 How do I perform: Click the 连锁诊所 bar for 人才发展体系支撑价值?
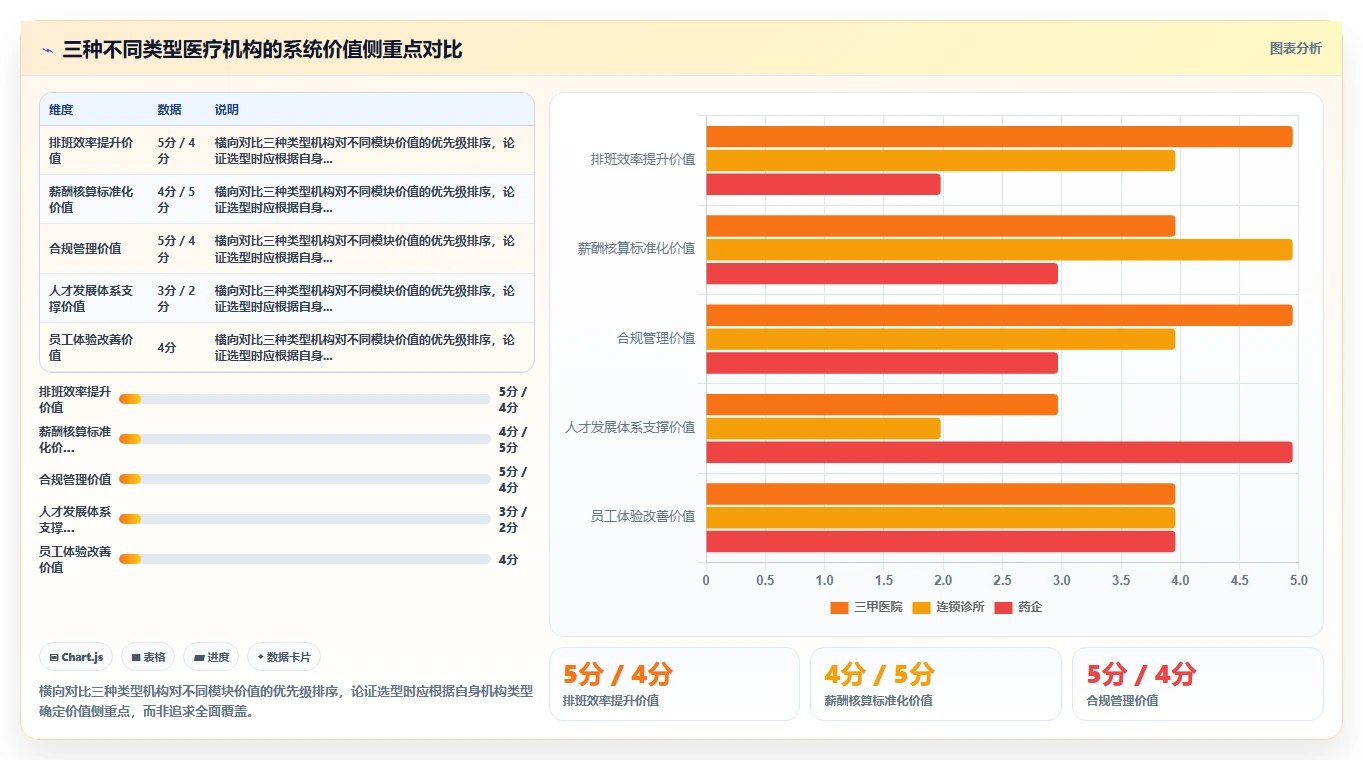[823, 428]
